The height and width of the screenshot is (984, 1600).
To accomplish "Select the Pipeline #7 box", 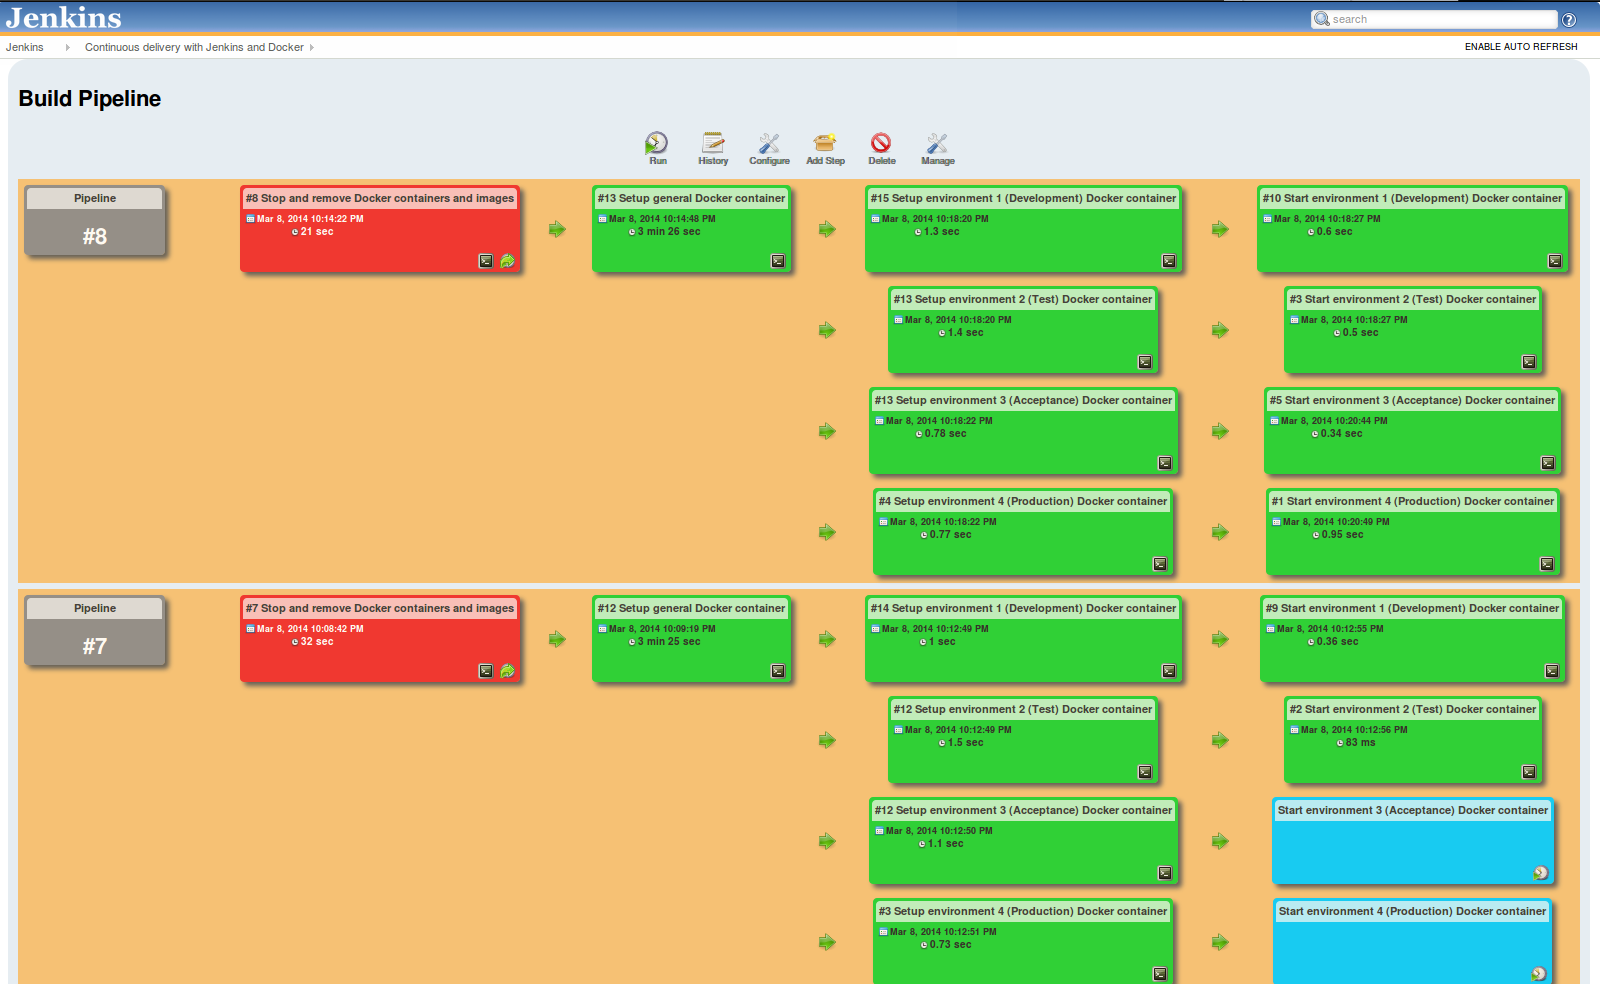I will pos(95,632).
